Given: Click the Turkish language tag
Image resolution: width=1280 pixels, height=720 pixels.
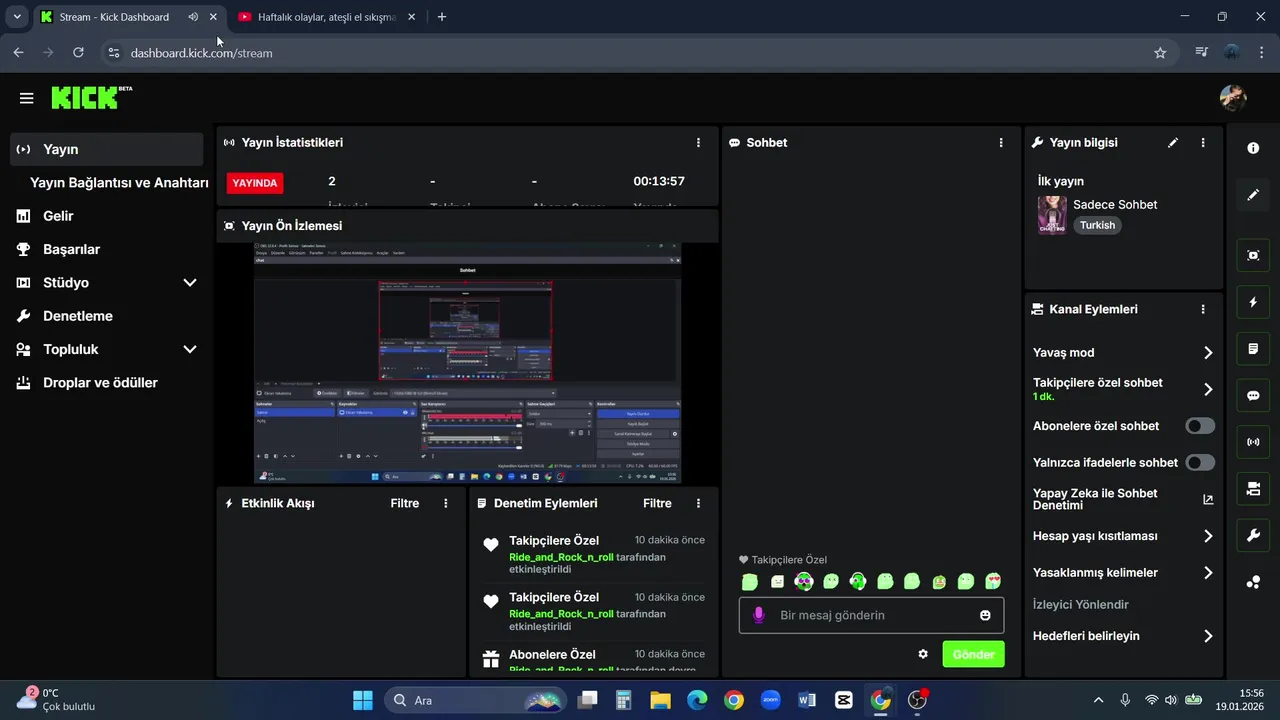Looking at the screenshot, I should coord(1097,226).
